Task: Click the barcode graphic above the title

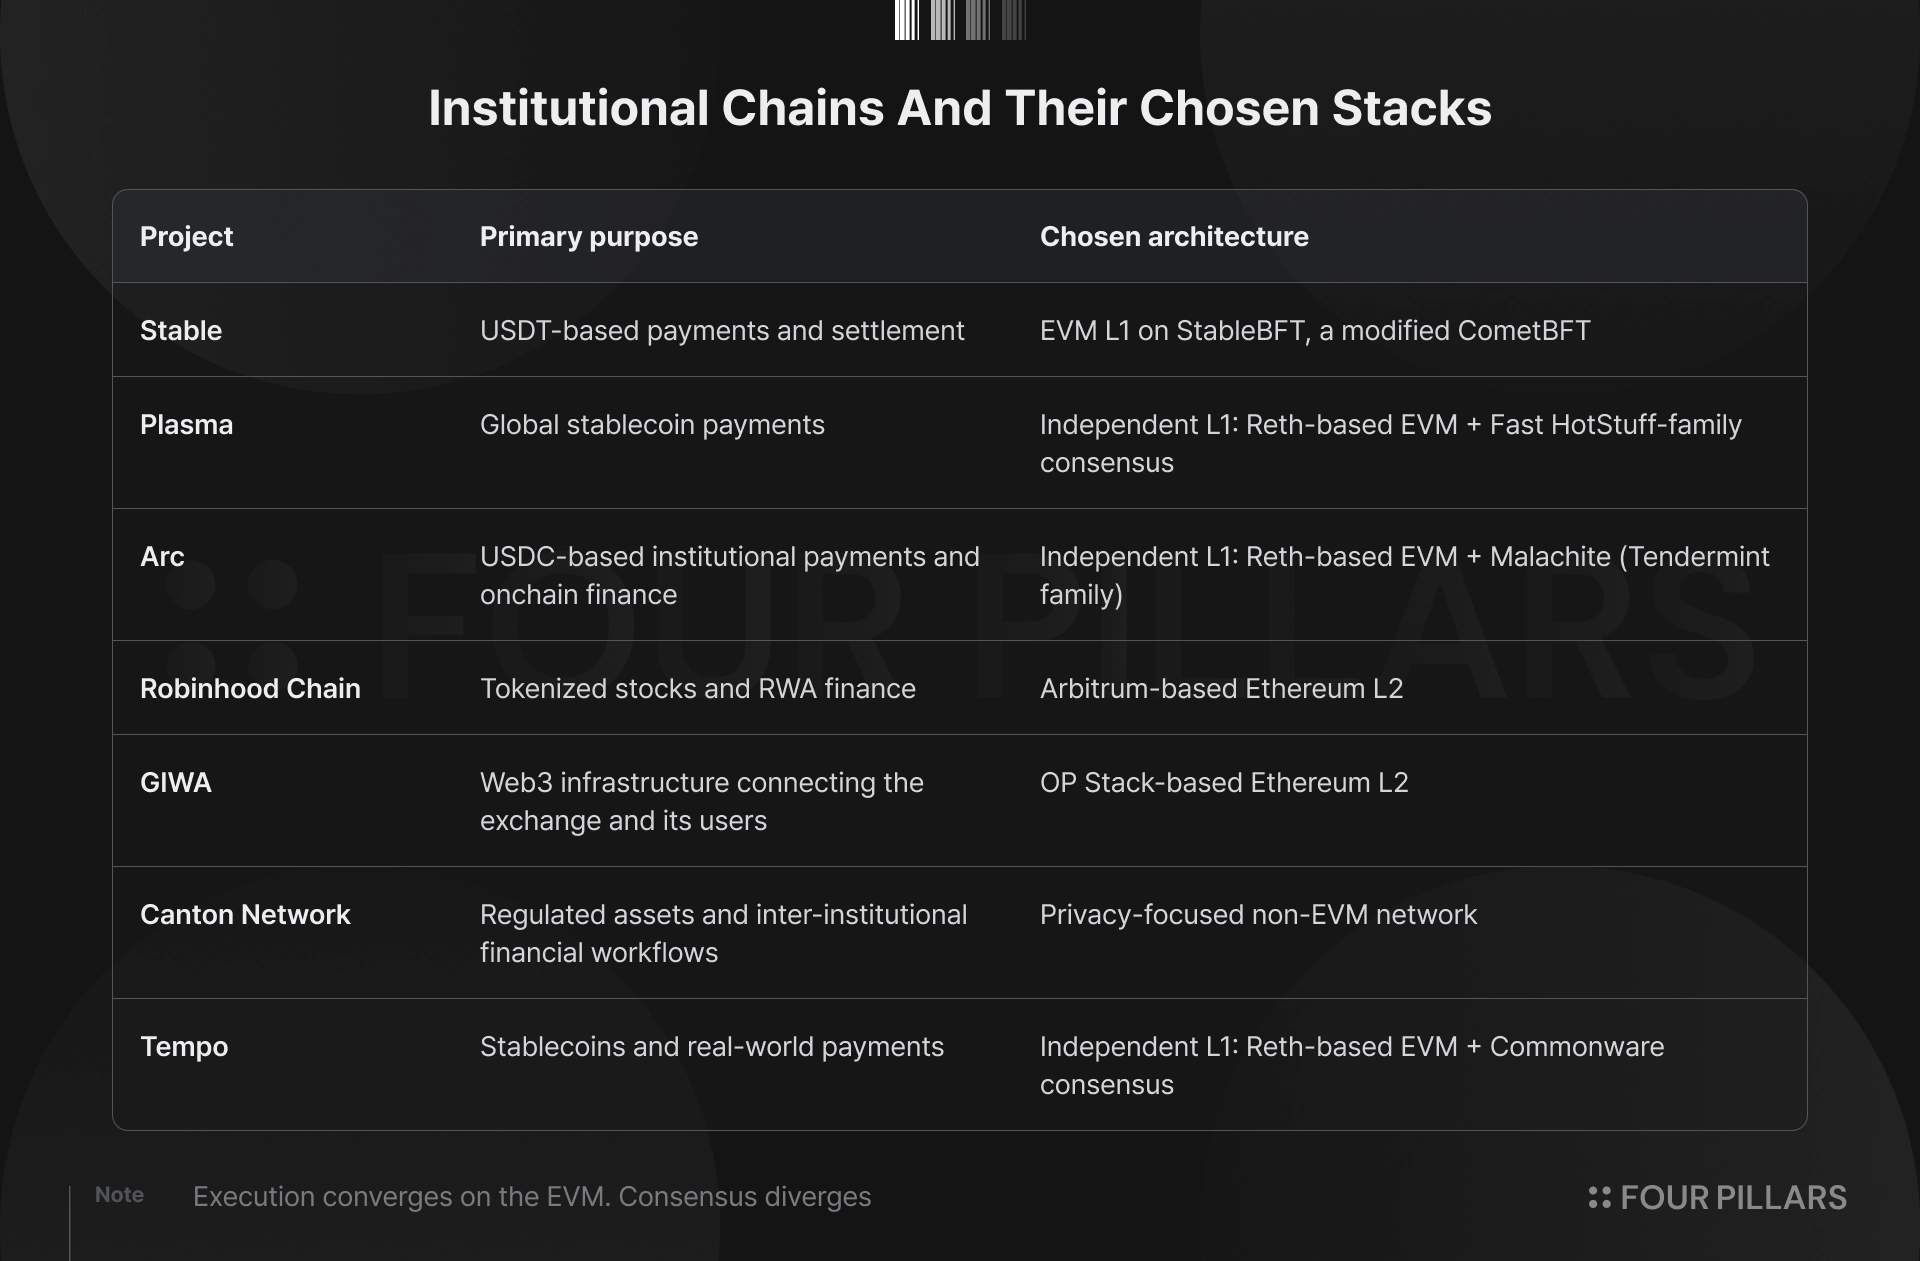Action: 960,20
